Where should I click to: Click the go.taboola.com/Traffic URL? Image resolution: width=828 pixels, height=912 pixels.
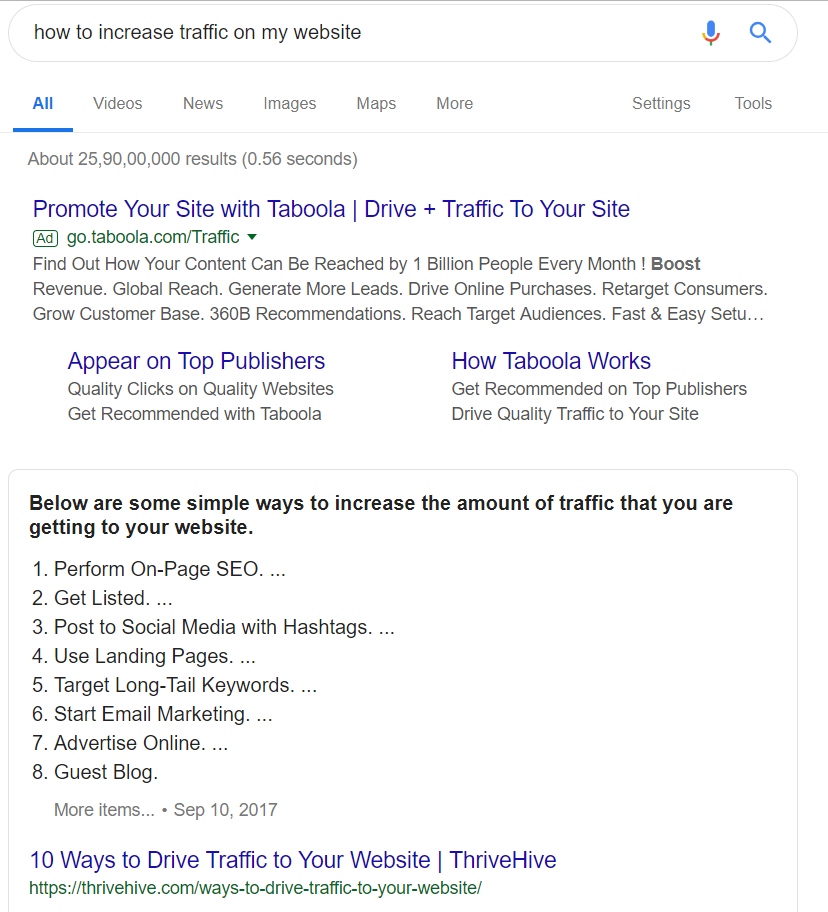(153, 237)
